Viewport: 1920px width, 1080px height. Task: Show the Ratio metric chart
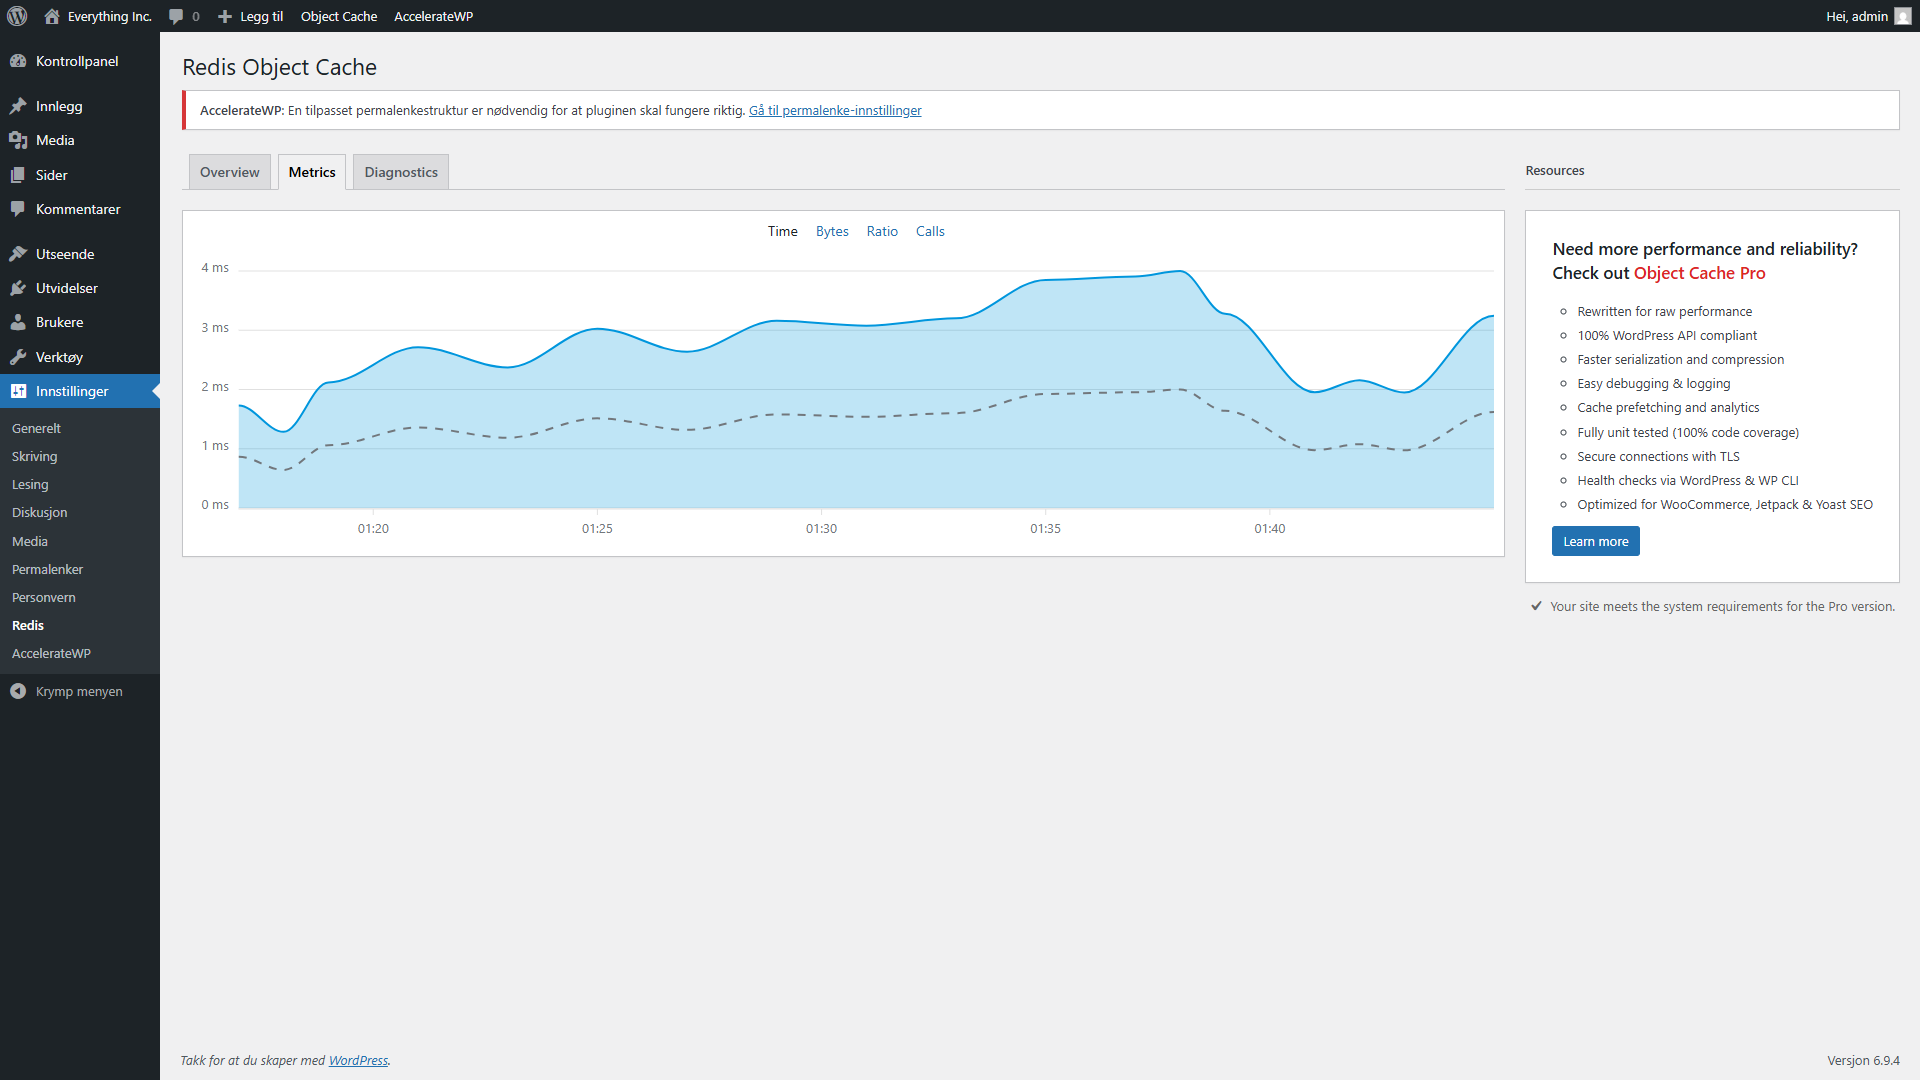(x=882, y=231)
